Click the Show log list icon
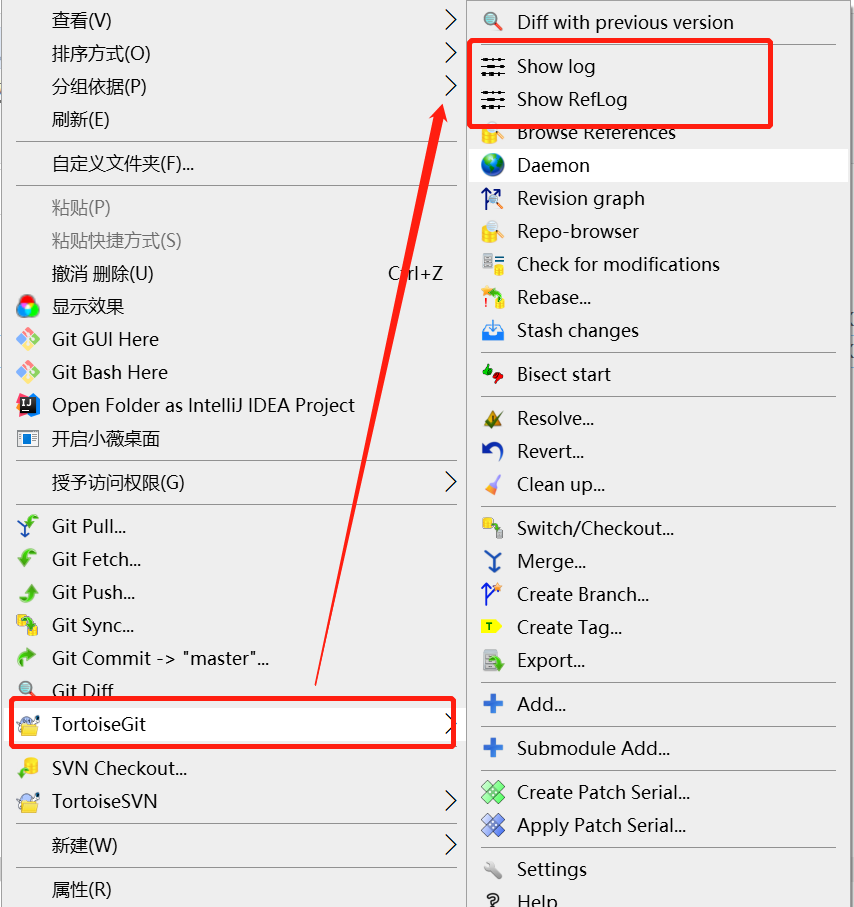This screenshot has width=854, height=907. [x=493, y=67]
